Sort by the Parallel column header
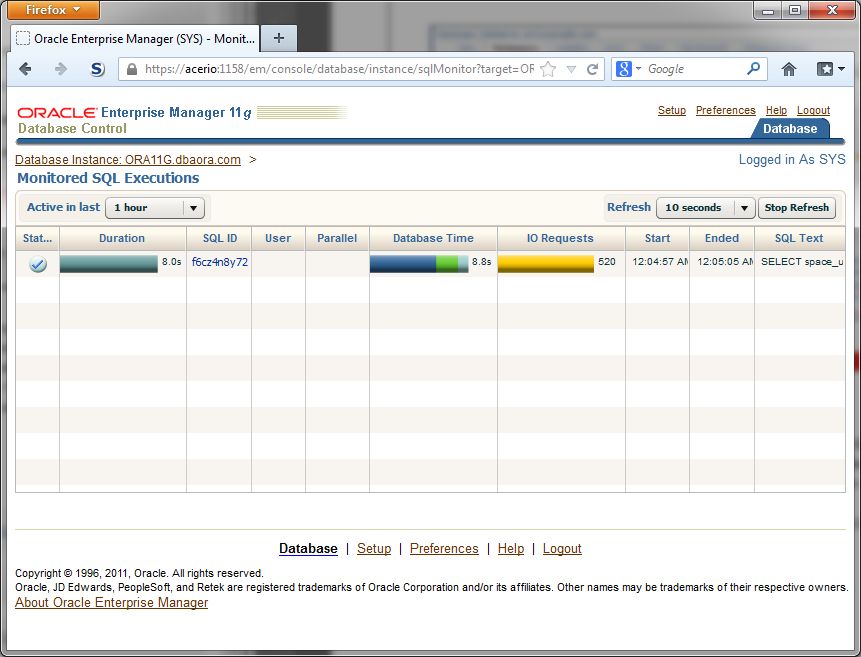This screenshot has height=657, width=861. 337,238
